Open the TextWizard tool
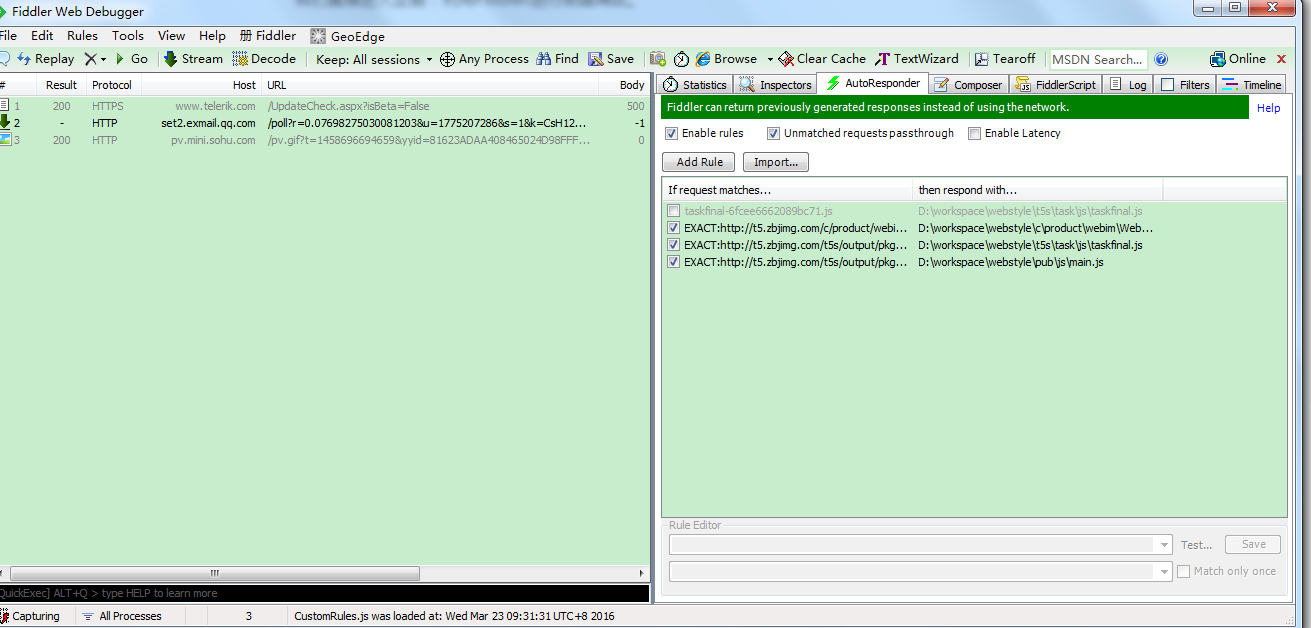This screenshot has width=1311, height=628. pos(917,59)
